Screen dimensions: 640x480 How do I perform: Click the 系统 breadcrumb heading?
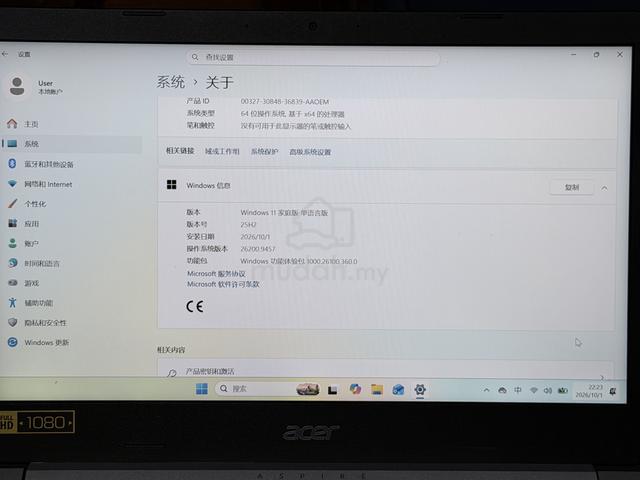coord(171,82)
